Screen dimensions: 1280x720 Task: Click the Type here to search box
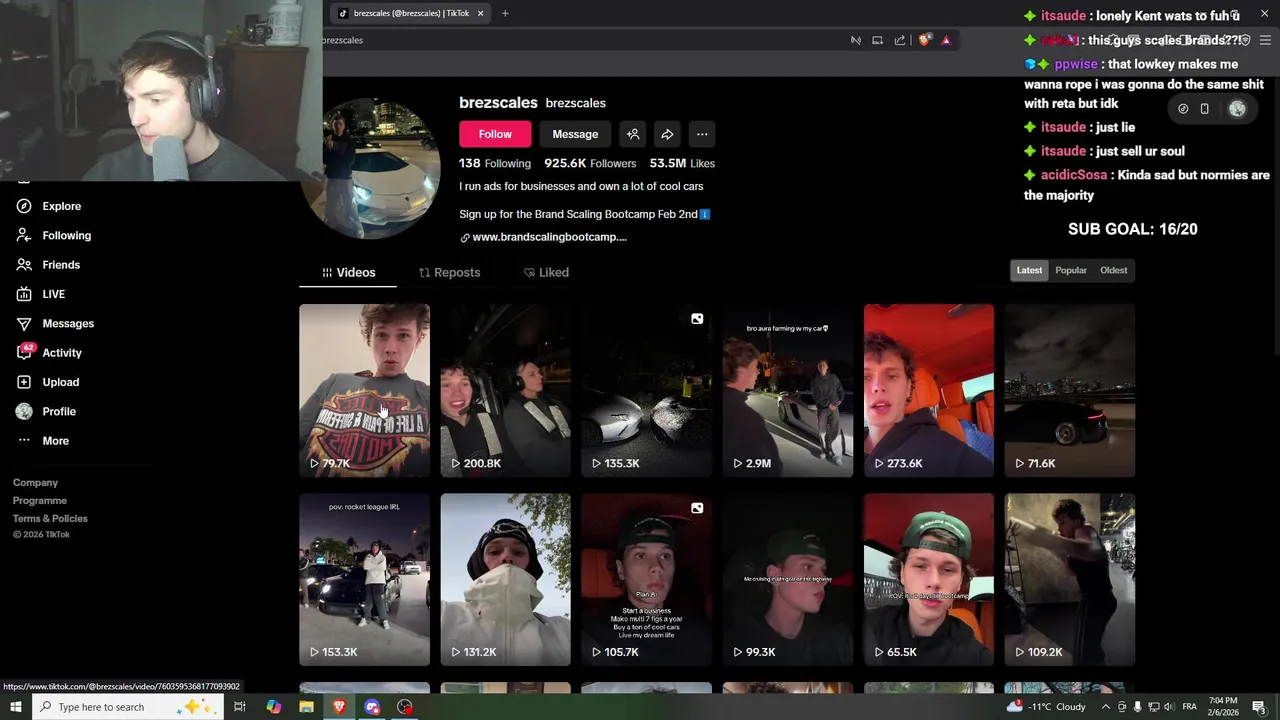coord(128,707)
